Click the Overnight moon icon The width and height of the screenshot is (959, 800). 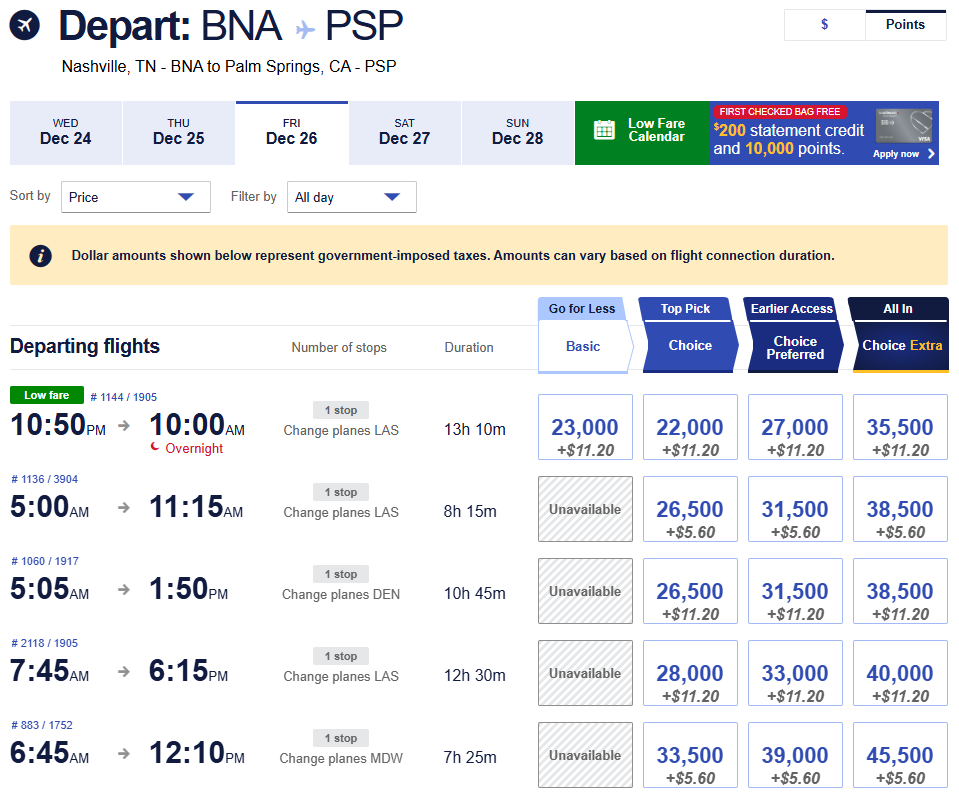point(155,447)
